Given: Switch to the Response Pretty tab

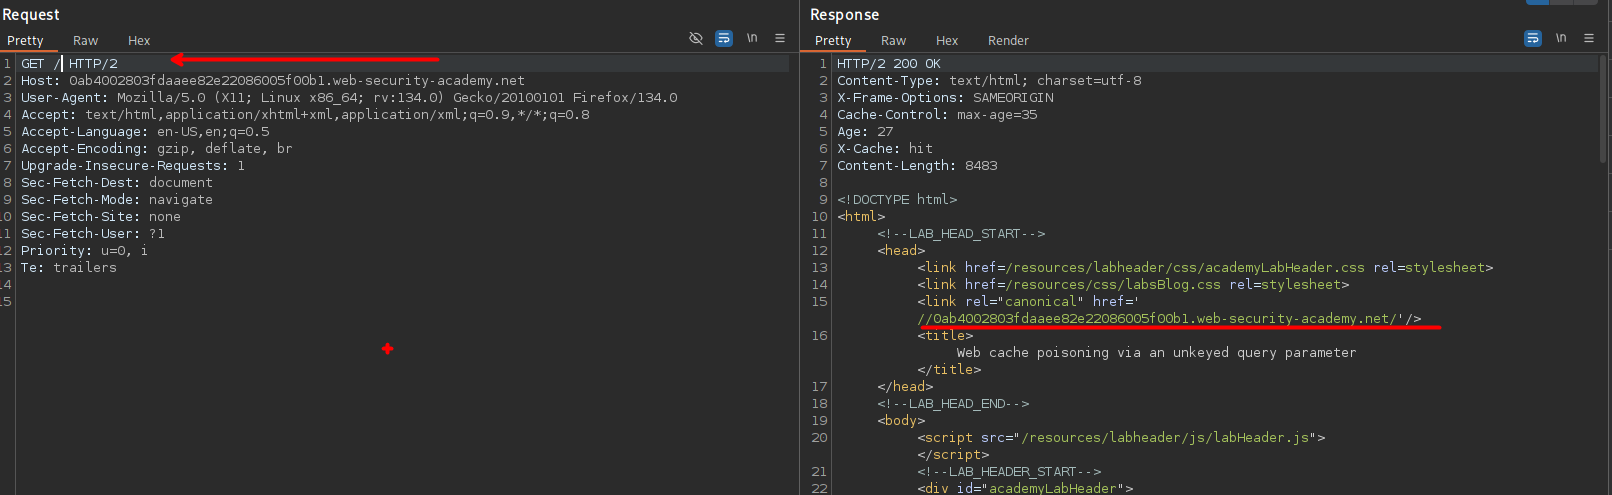Looking at the screenshot, I should click(x=833, y=41).
